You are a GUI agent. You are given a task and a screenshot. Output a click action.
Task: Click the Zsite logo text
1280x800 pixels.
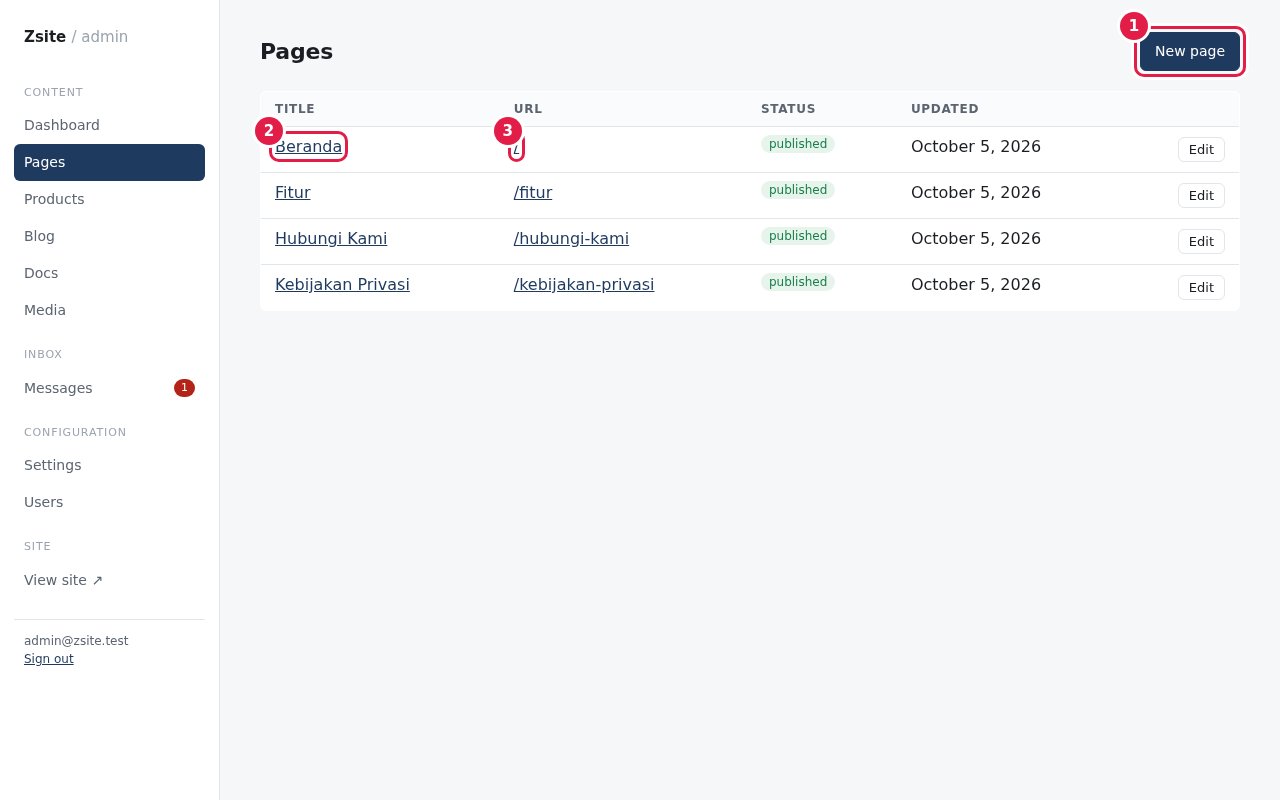pos(45,37)
